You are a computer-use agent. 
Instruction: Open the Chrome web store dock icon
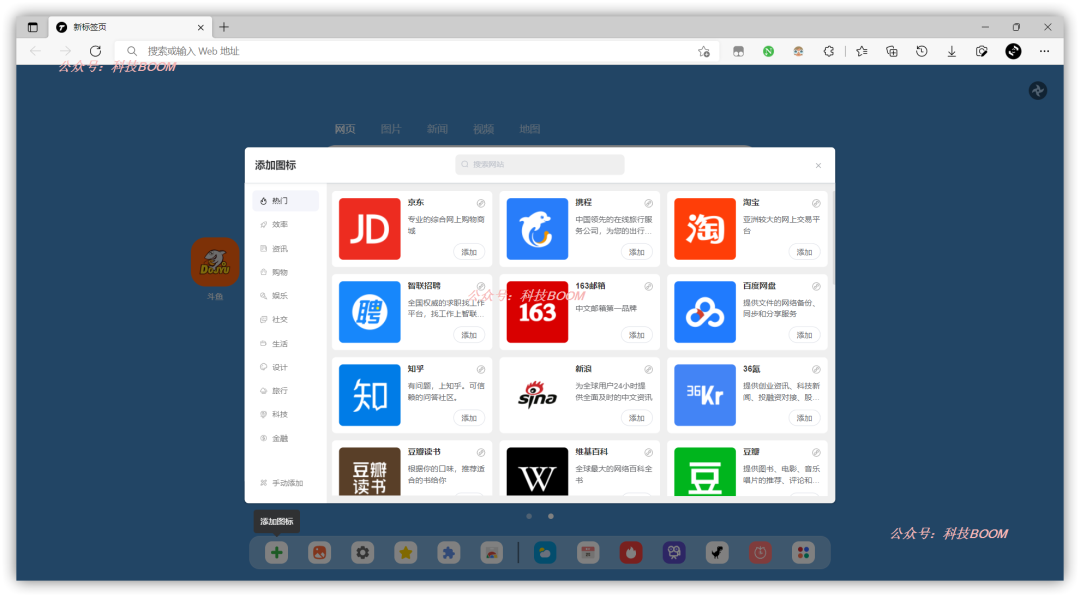(492, 552)
